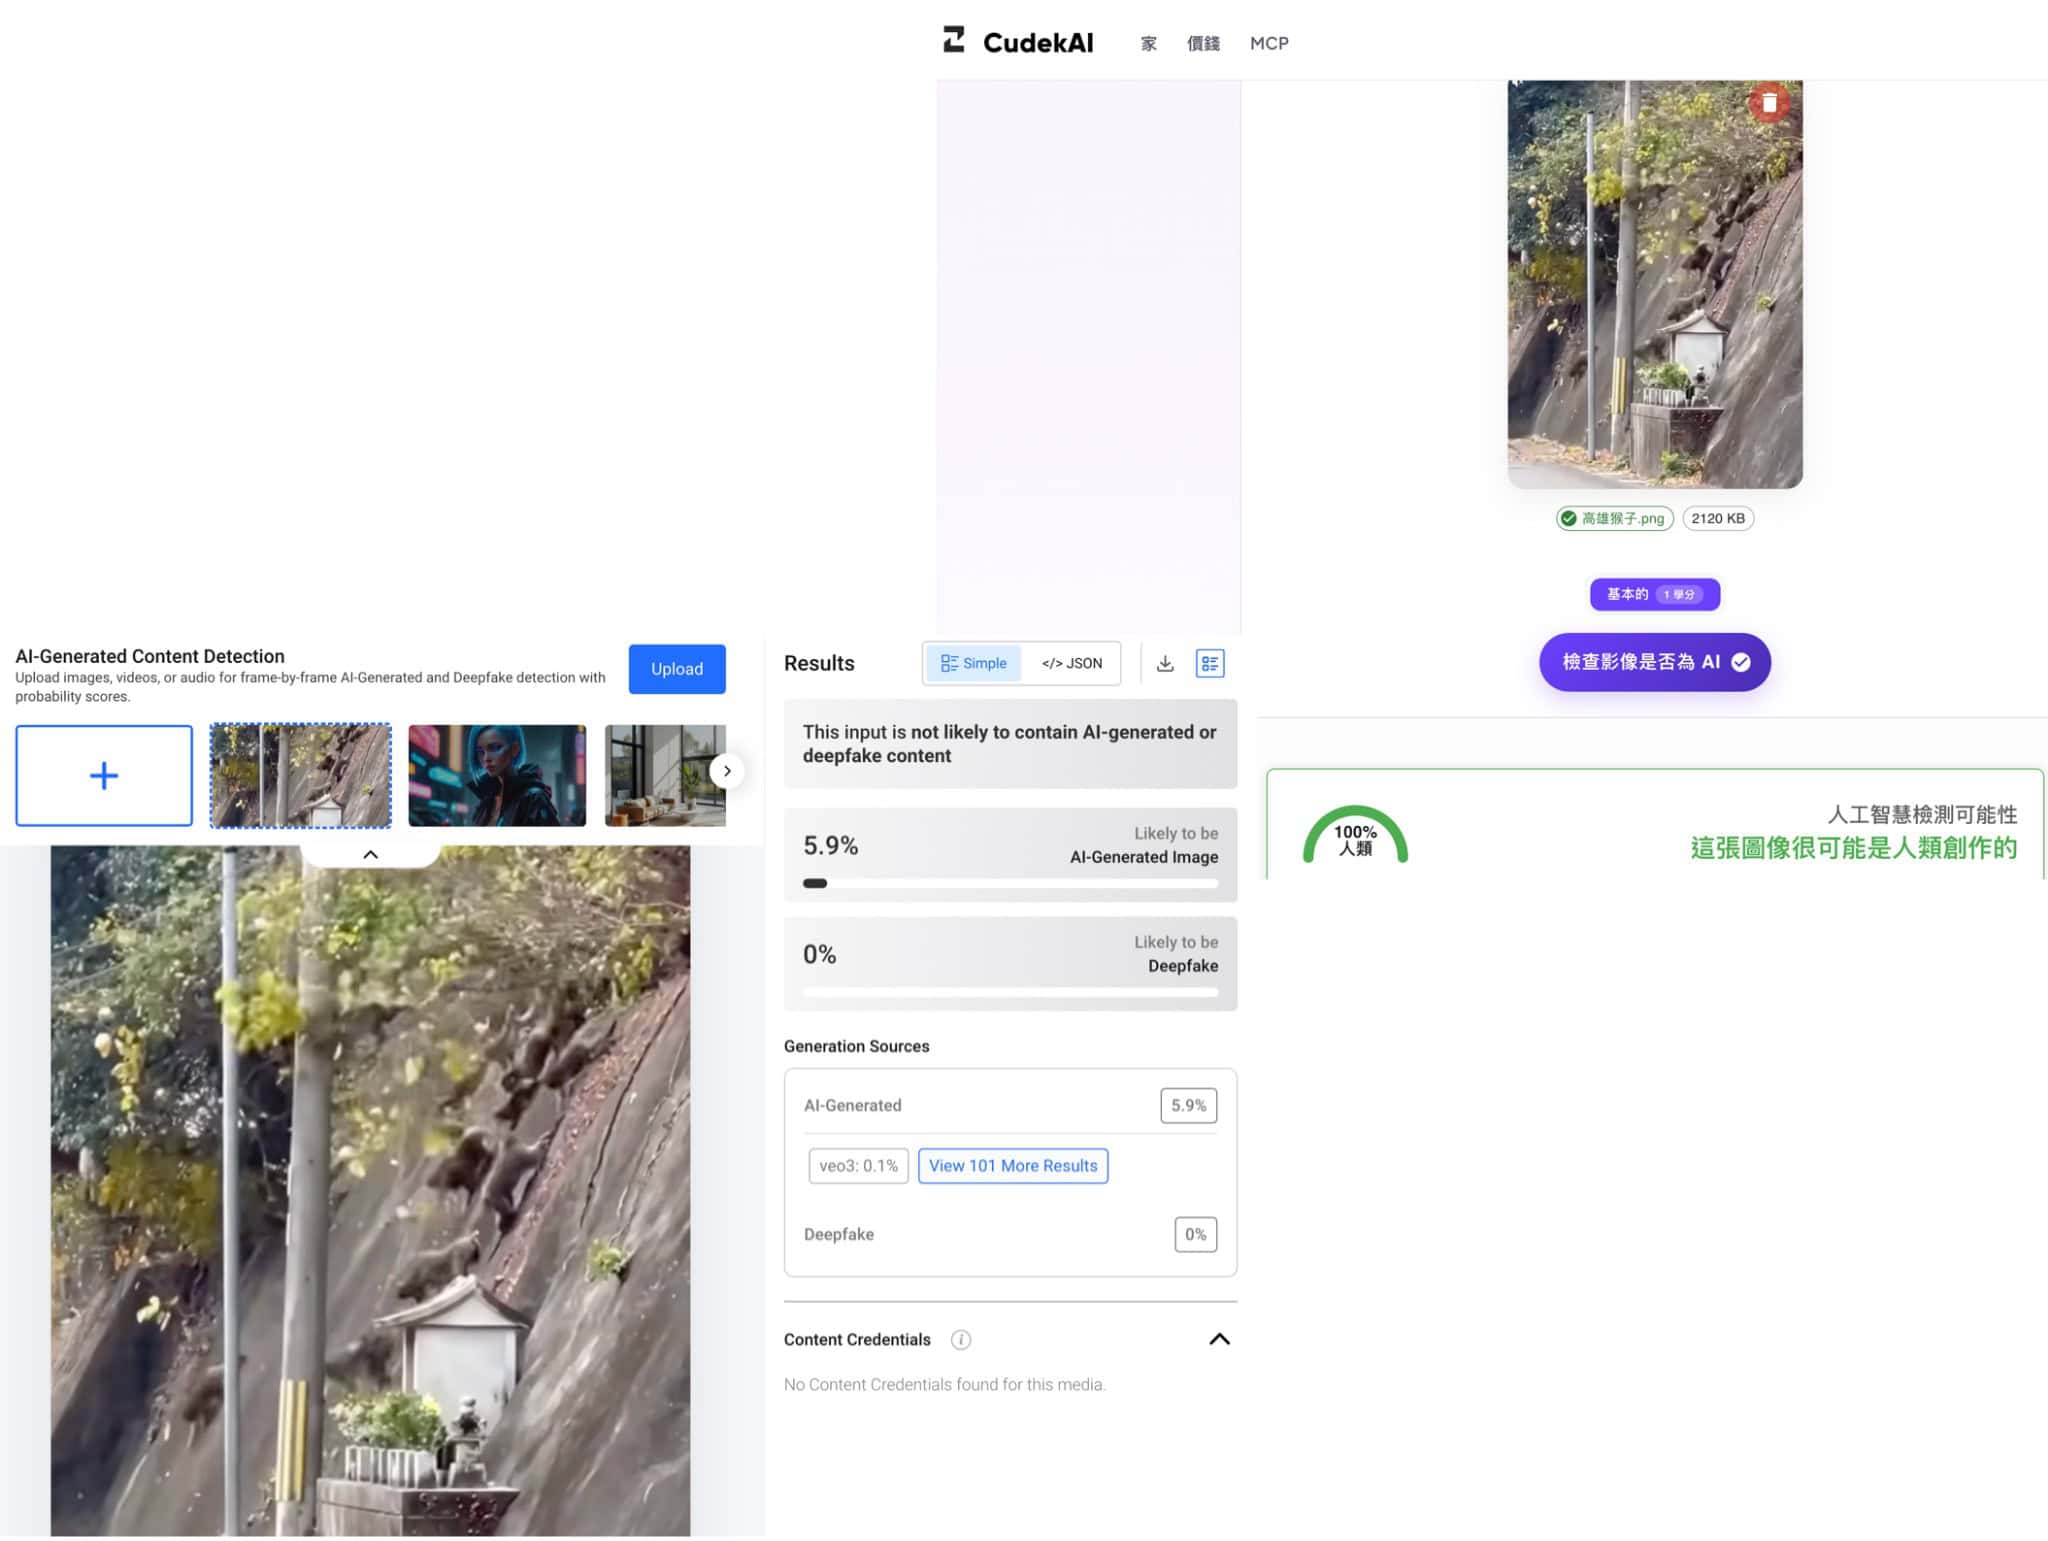Collapse the thumbnail strip with the up chevron
The image size is (2048, 1541).
[x=370, y=855]
